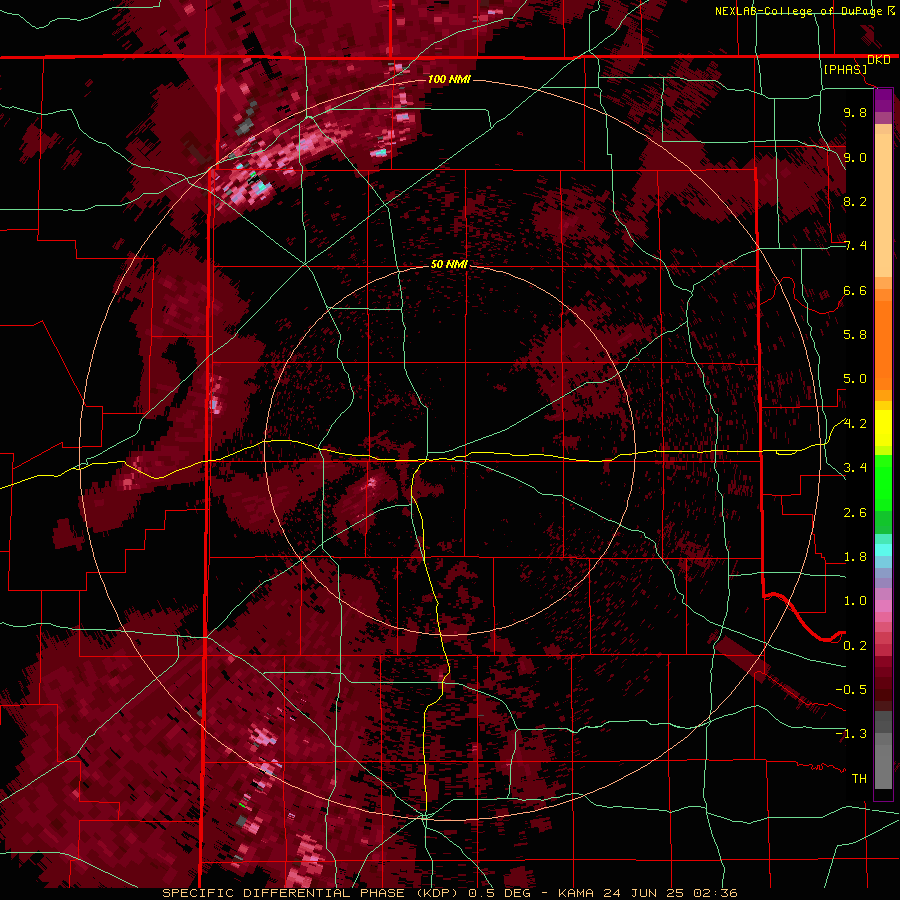The image size is (900, 900).
Task: Click the 1.8 scale value
Action: point(855,557)
